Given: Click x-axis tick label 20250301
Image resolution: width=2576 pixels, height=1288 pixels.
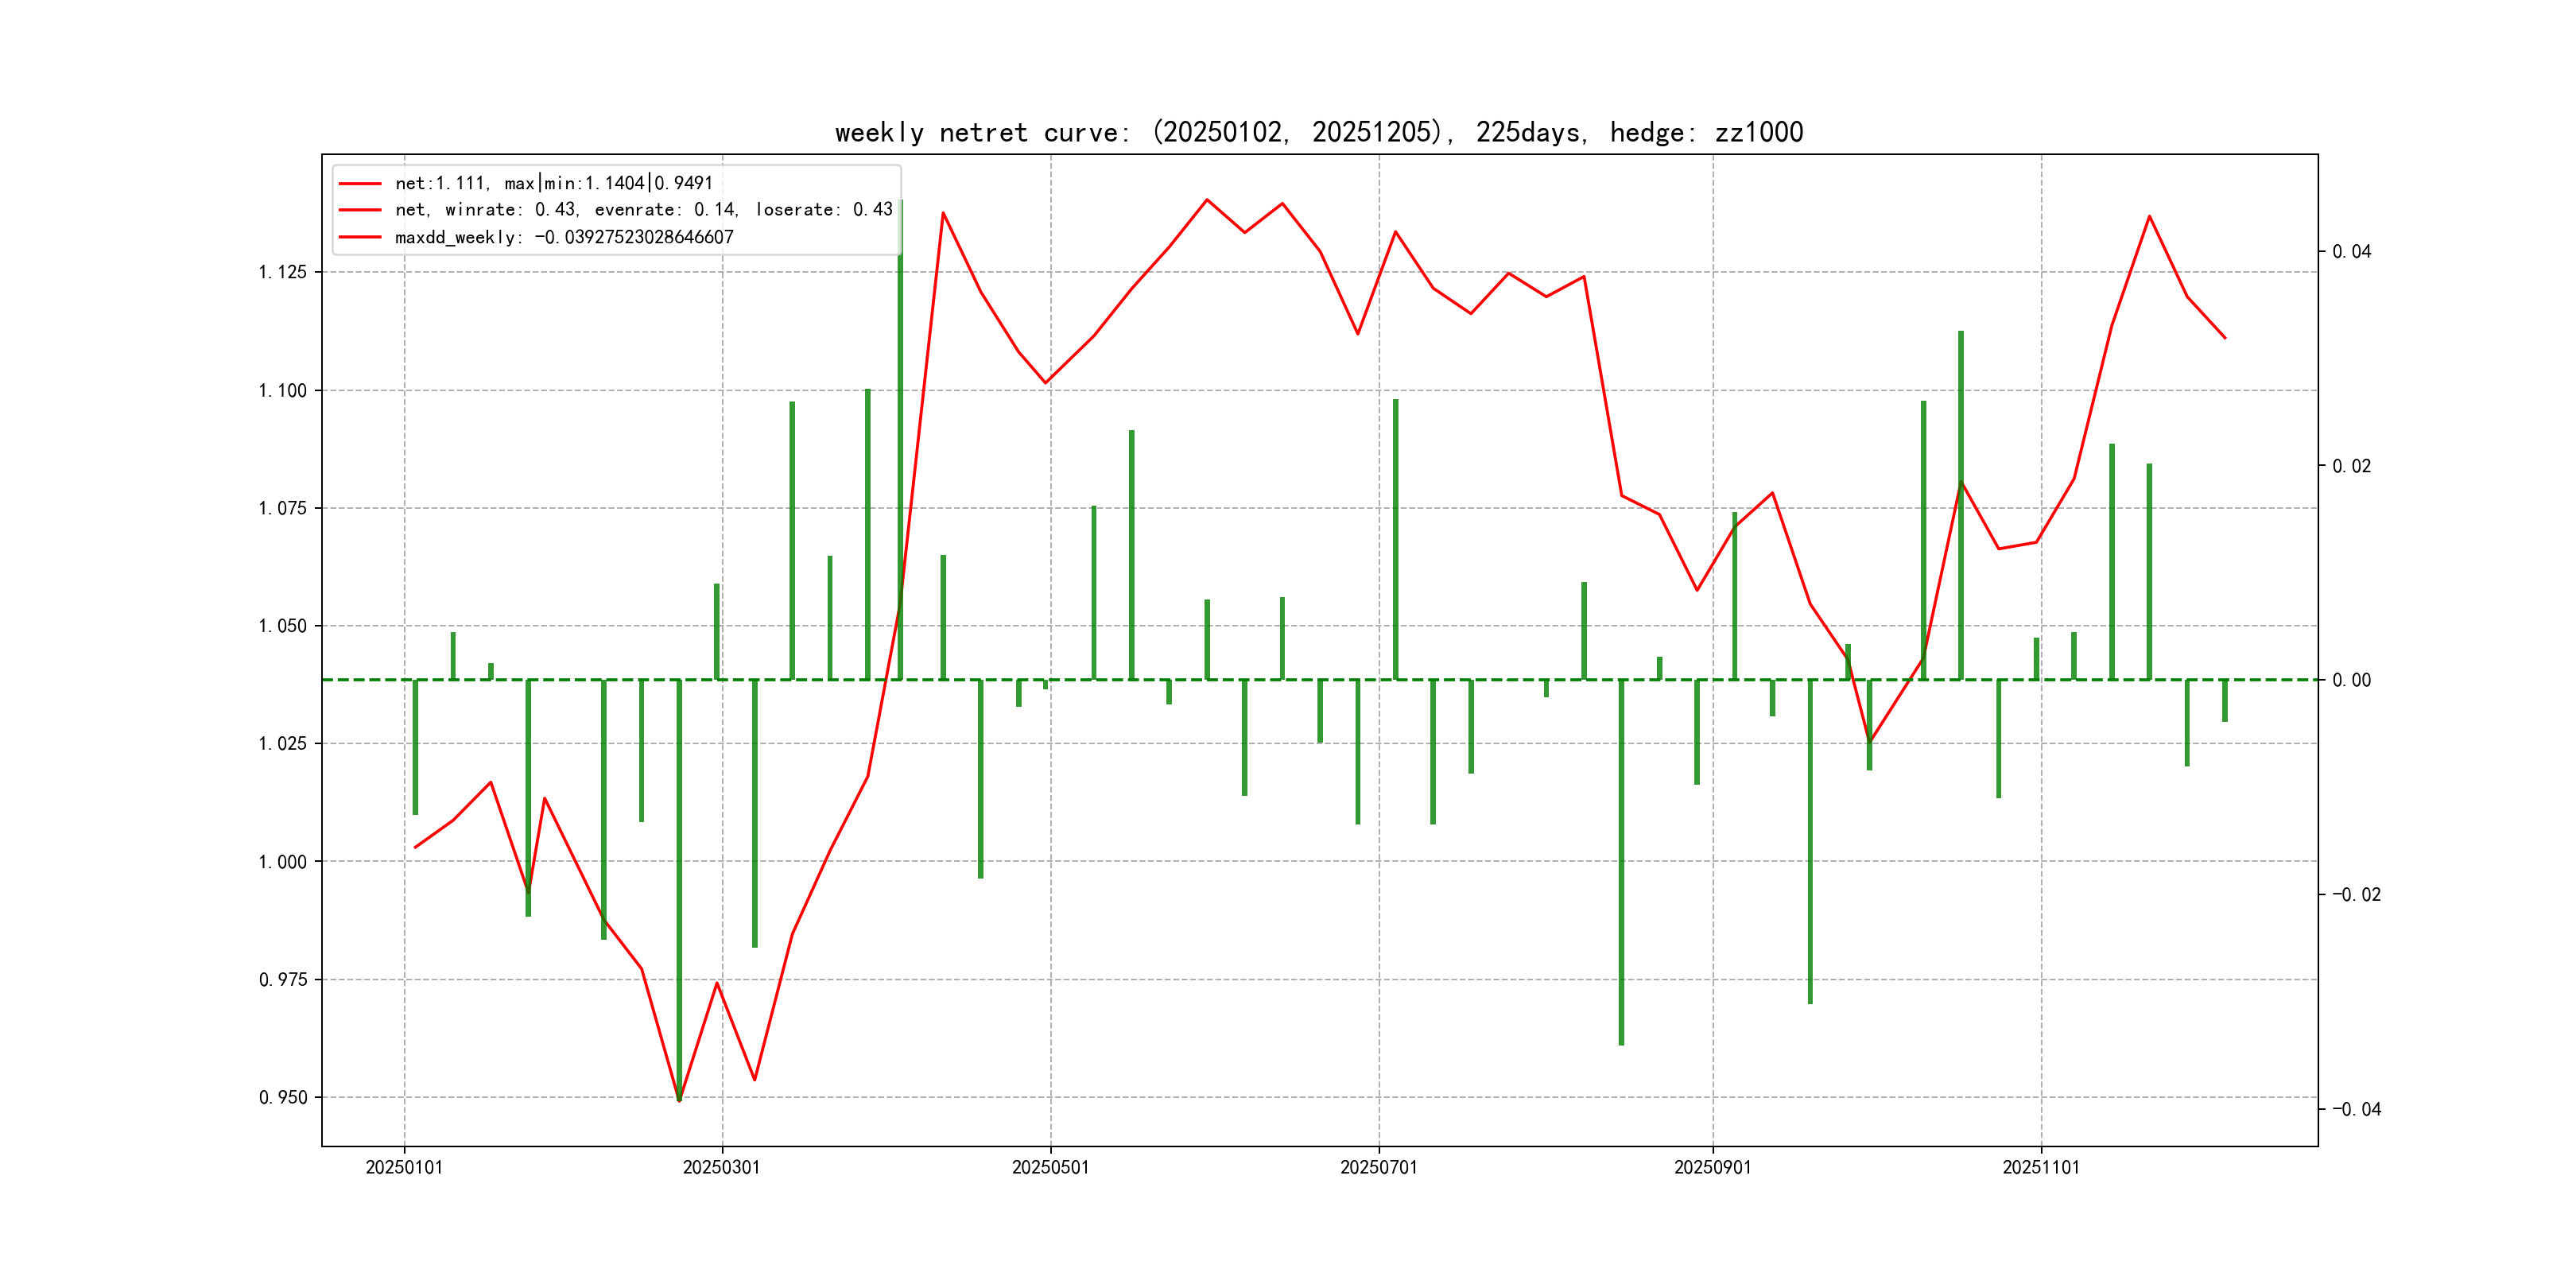Looking at the screenshot, I should 721,1167.
